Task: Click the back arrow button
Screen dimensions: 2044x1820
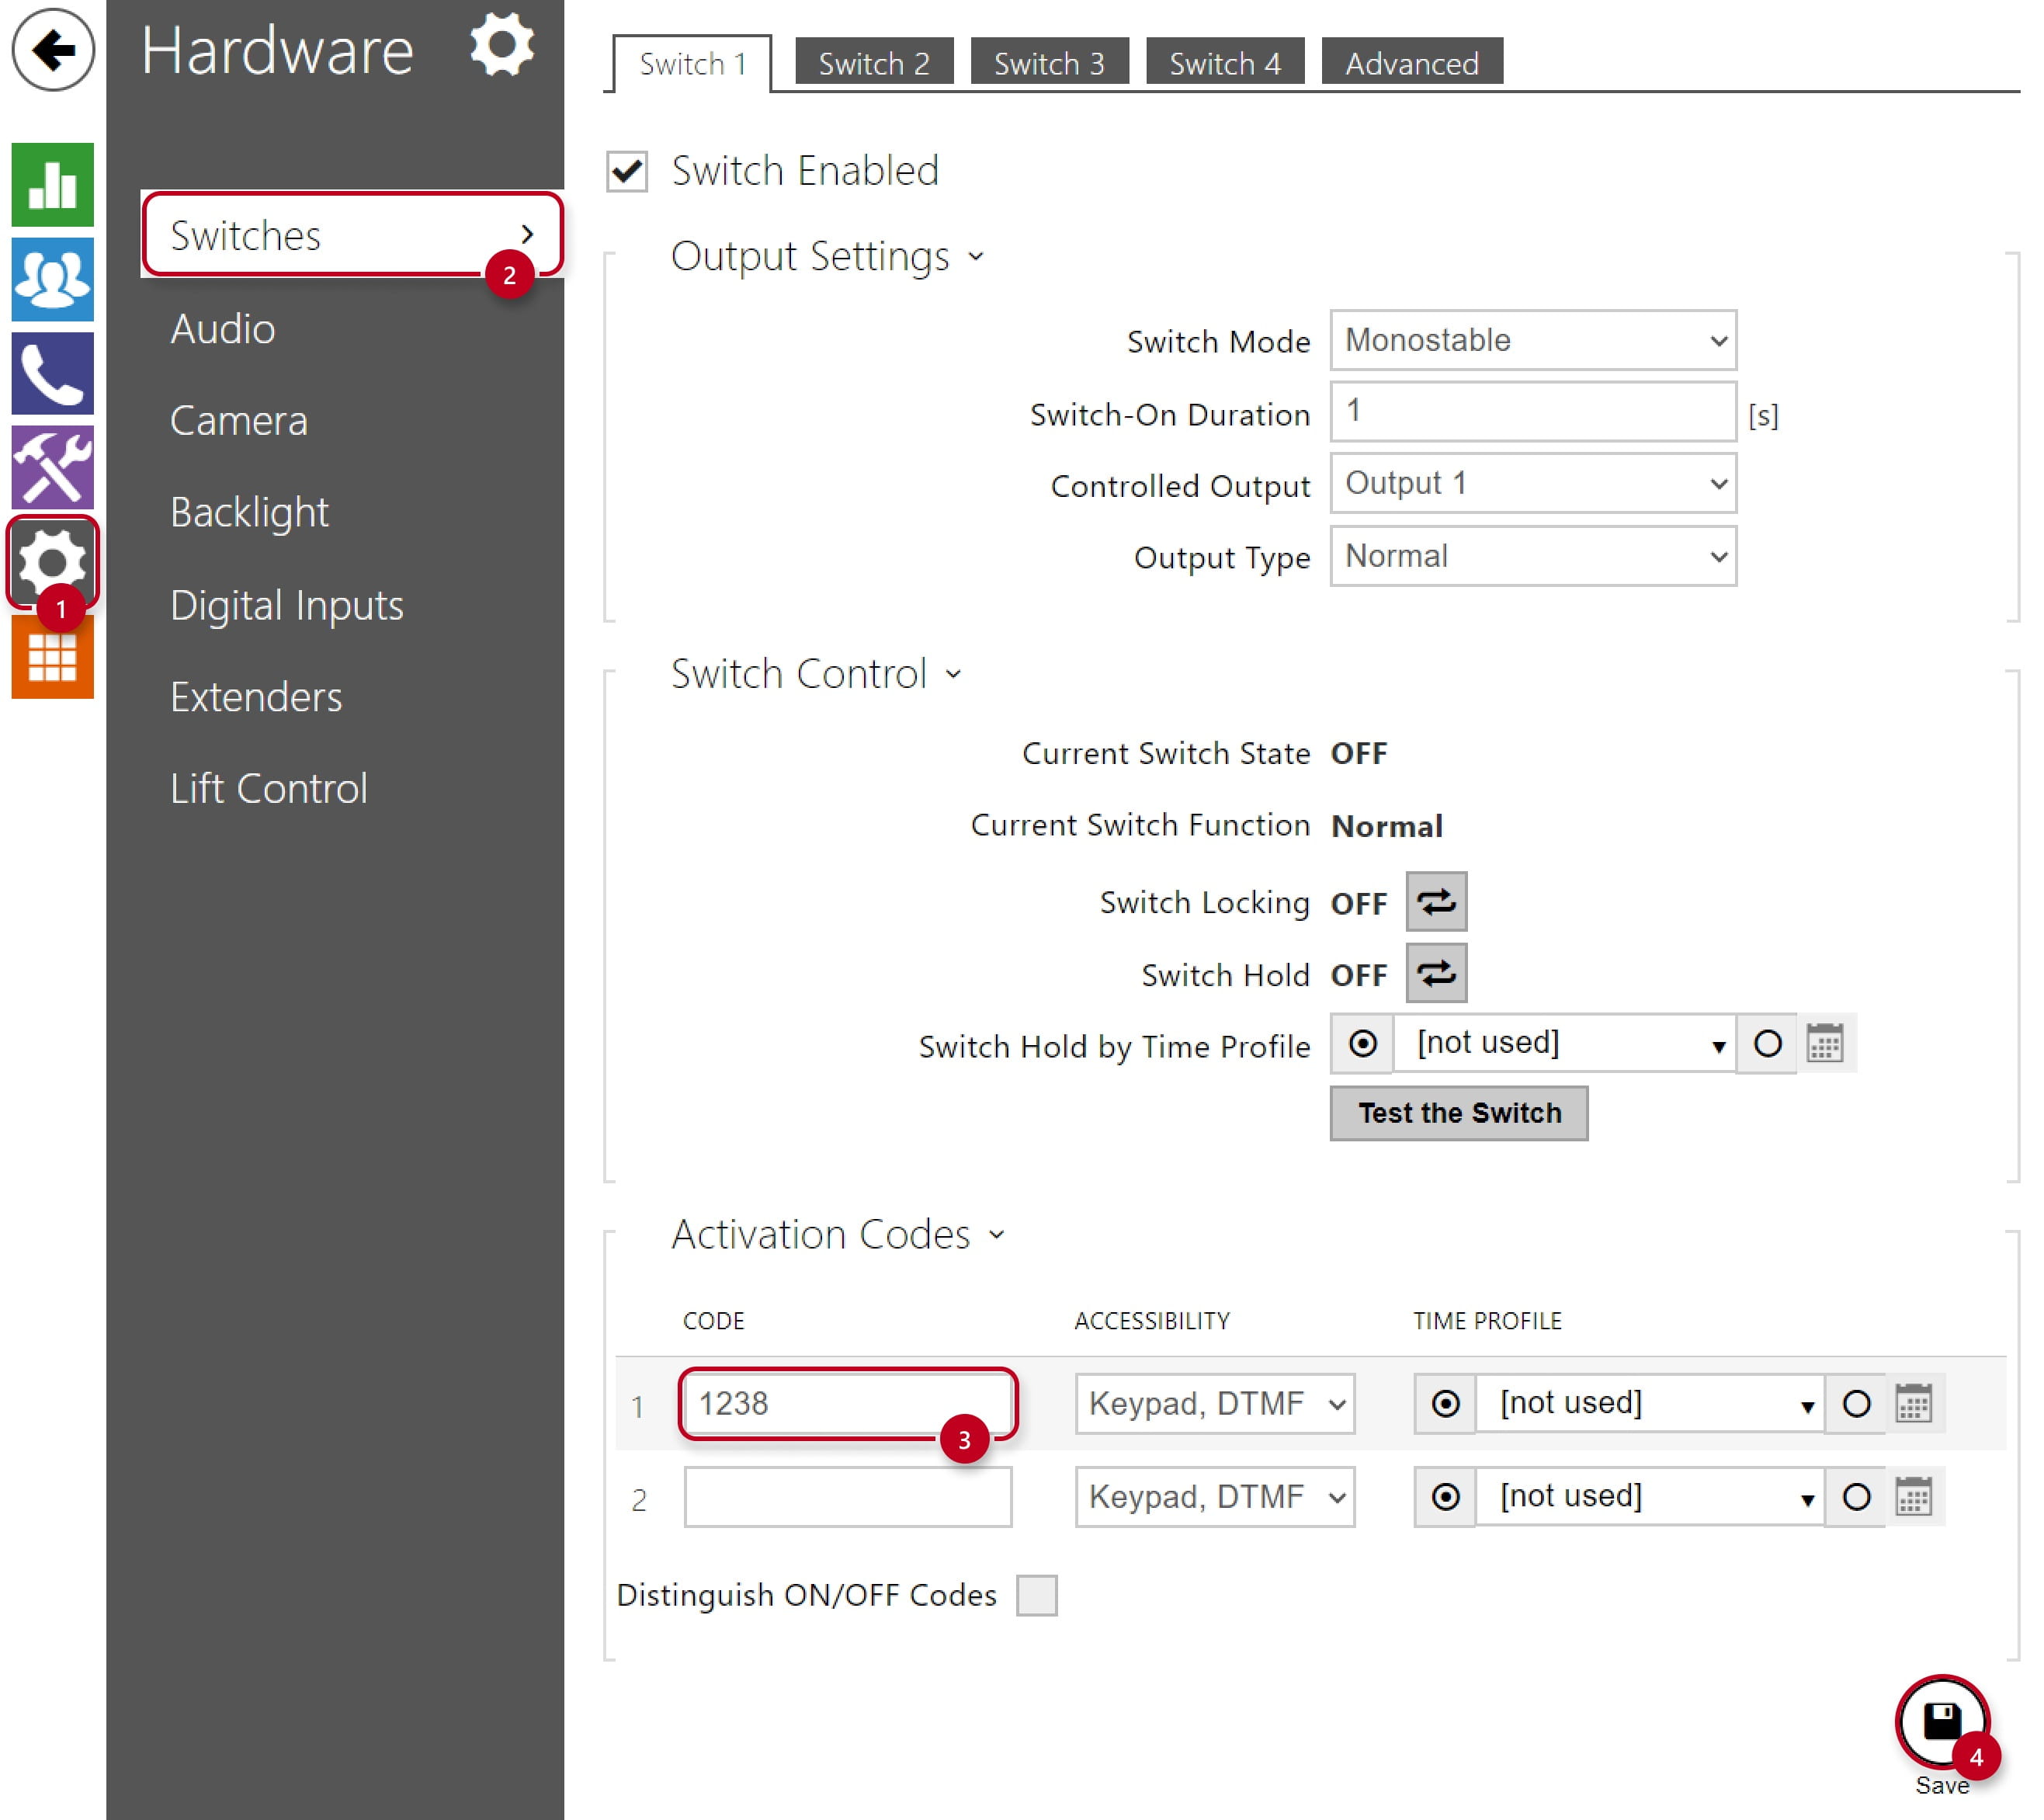Action: click(53, 49)
